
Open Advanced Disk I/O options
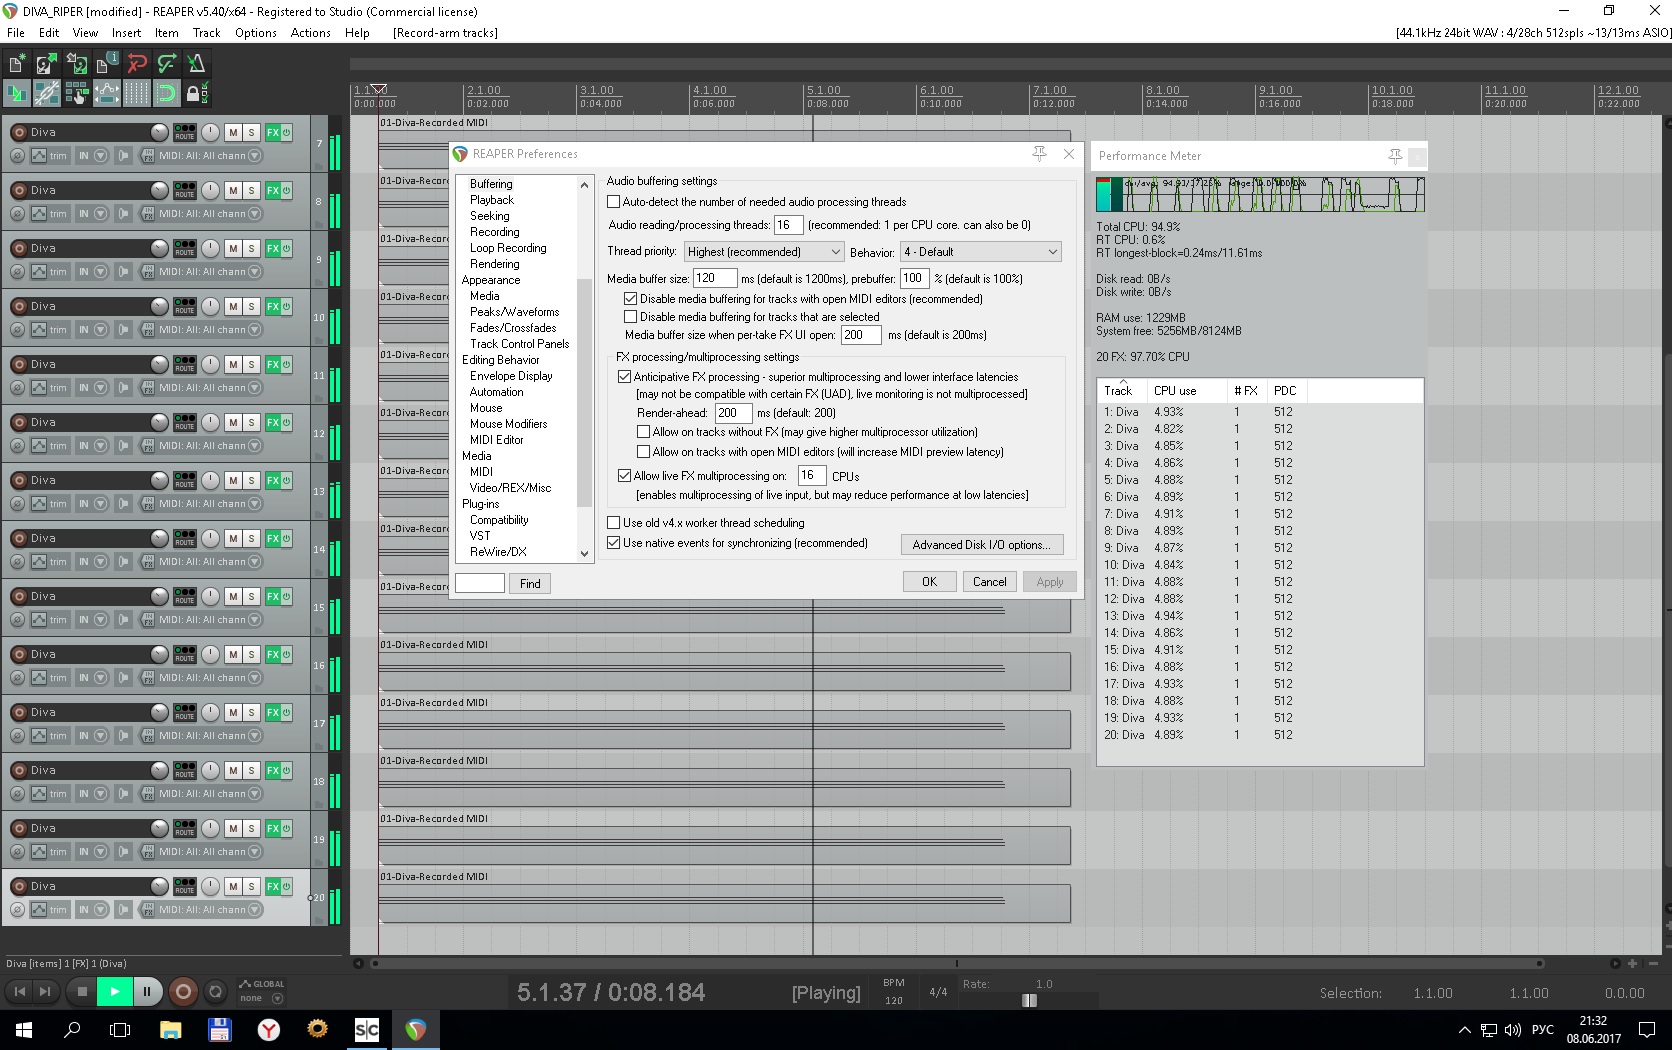pos(982,545)
